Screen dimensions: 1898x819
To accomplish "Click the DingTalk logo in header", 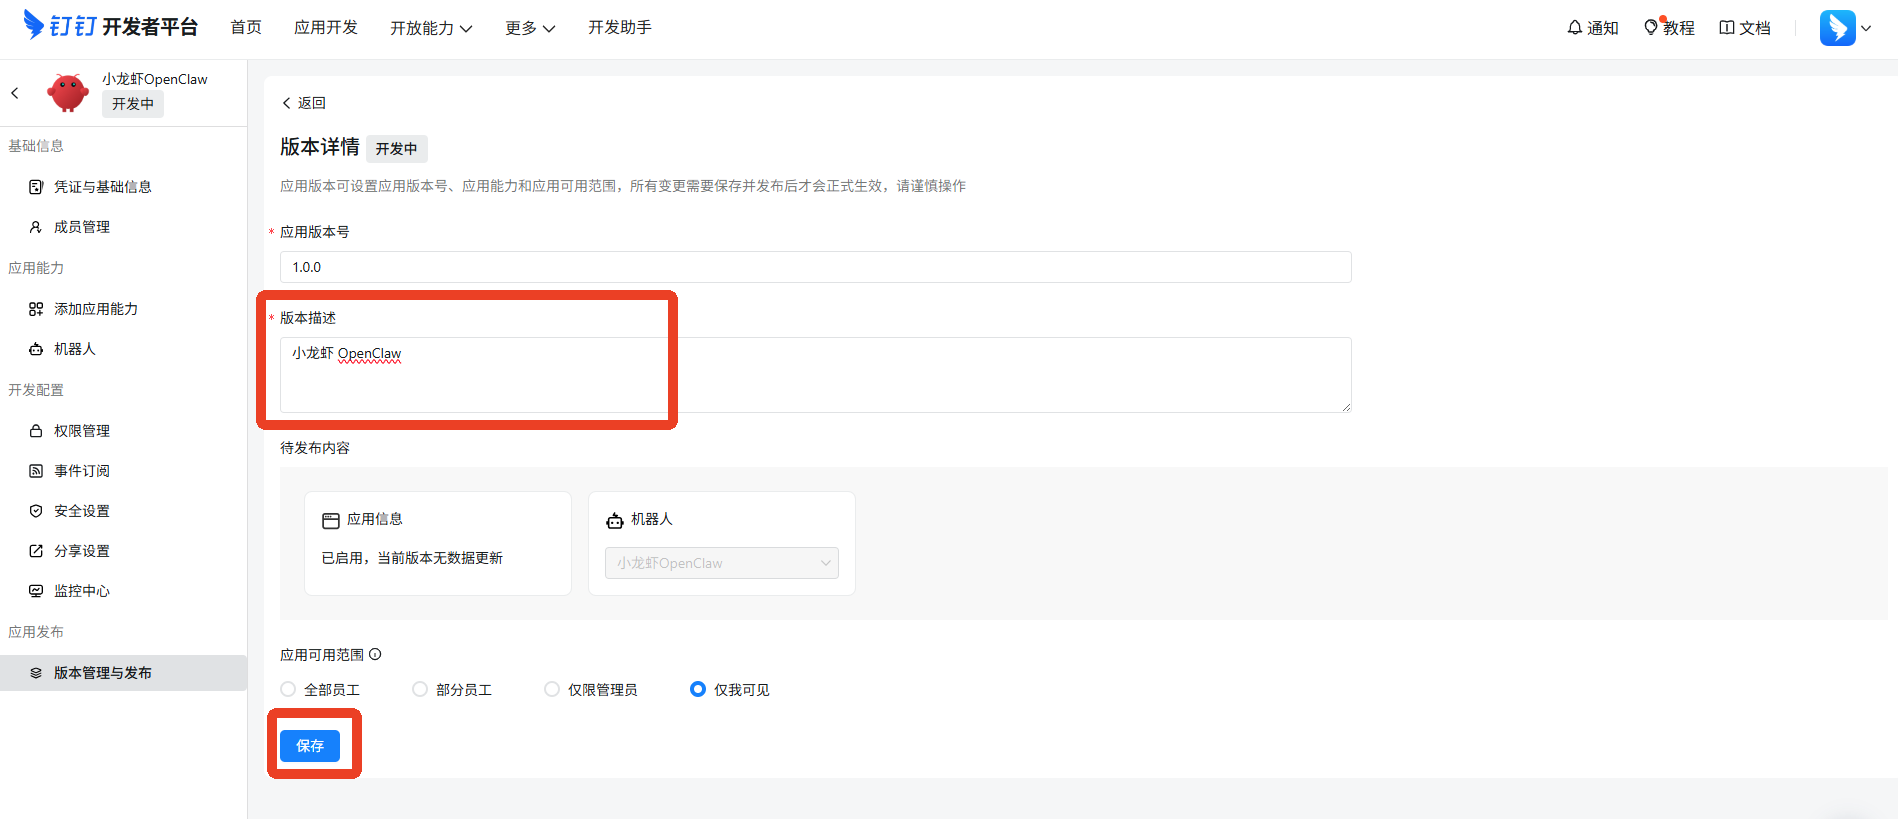I will coord(34,25).
